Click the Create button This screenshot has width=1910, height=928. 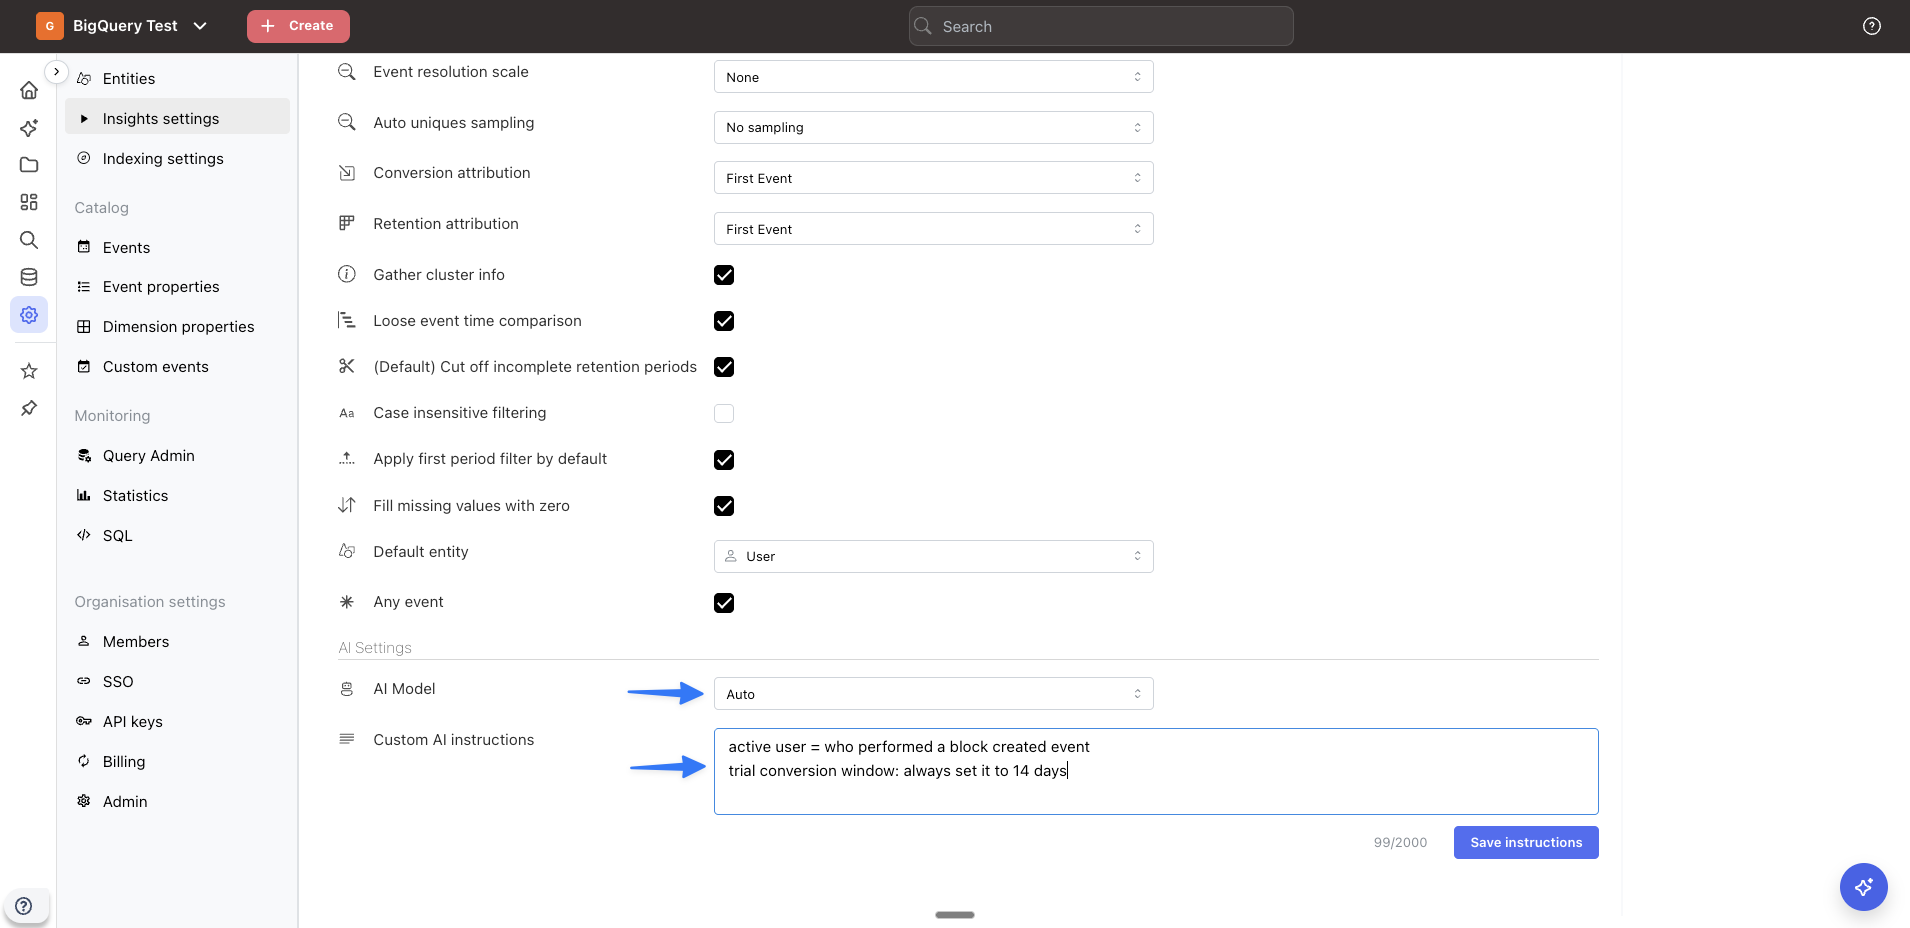tap(298, 26)
